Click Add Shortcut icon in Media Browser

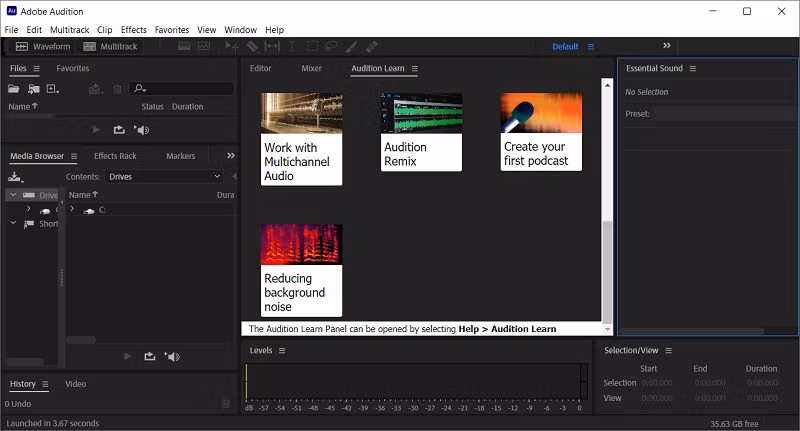tap(15, 177)
